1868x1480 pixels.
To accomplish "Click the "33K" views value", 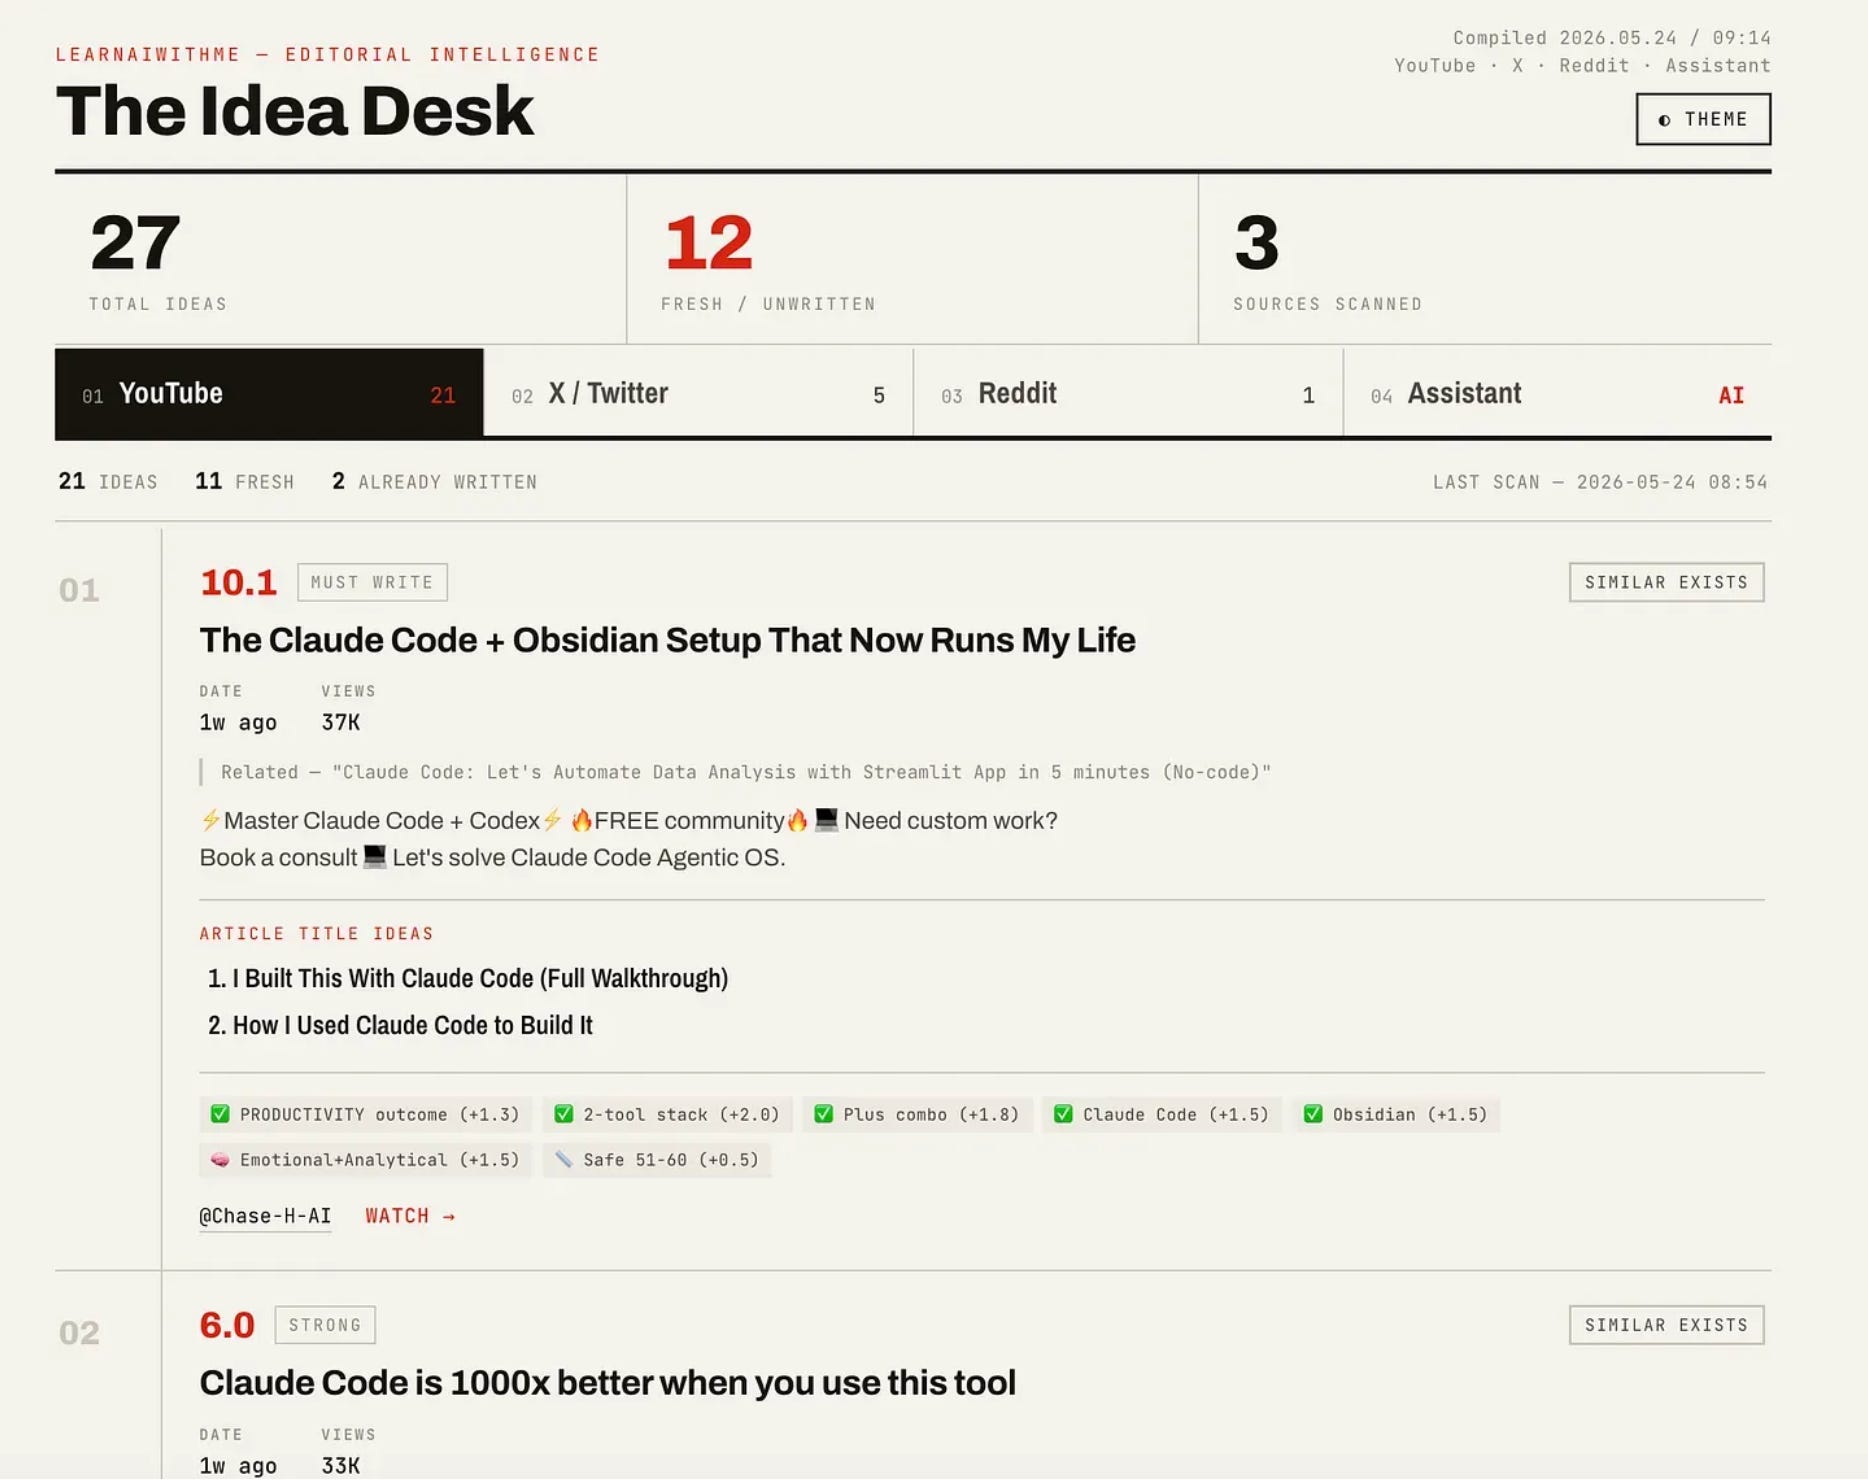I will (x=341, y=1465).
